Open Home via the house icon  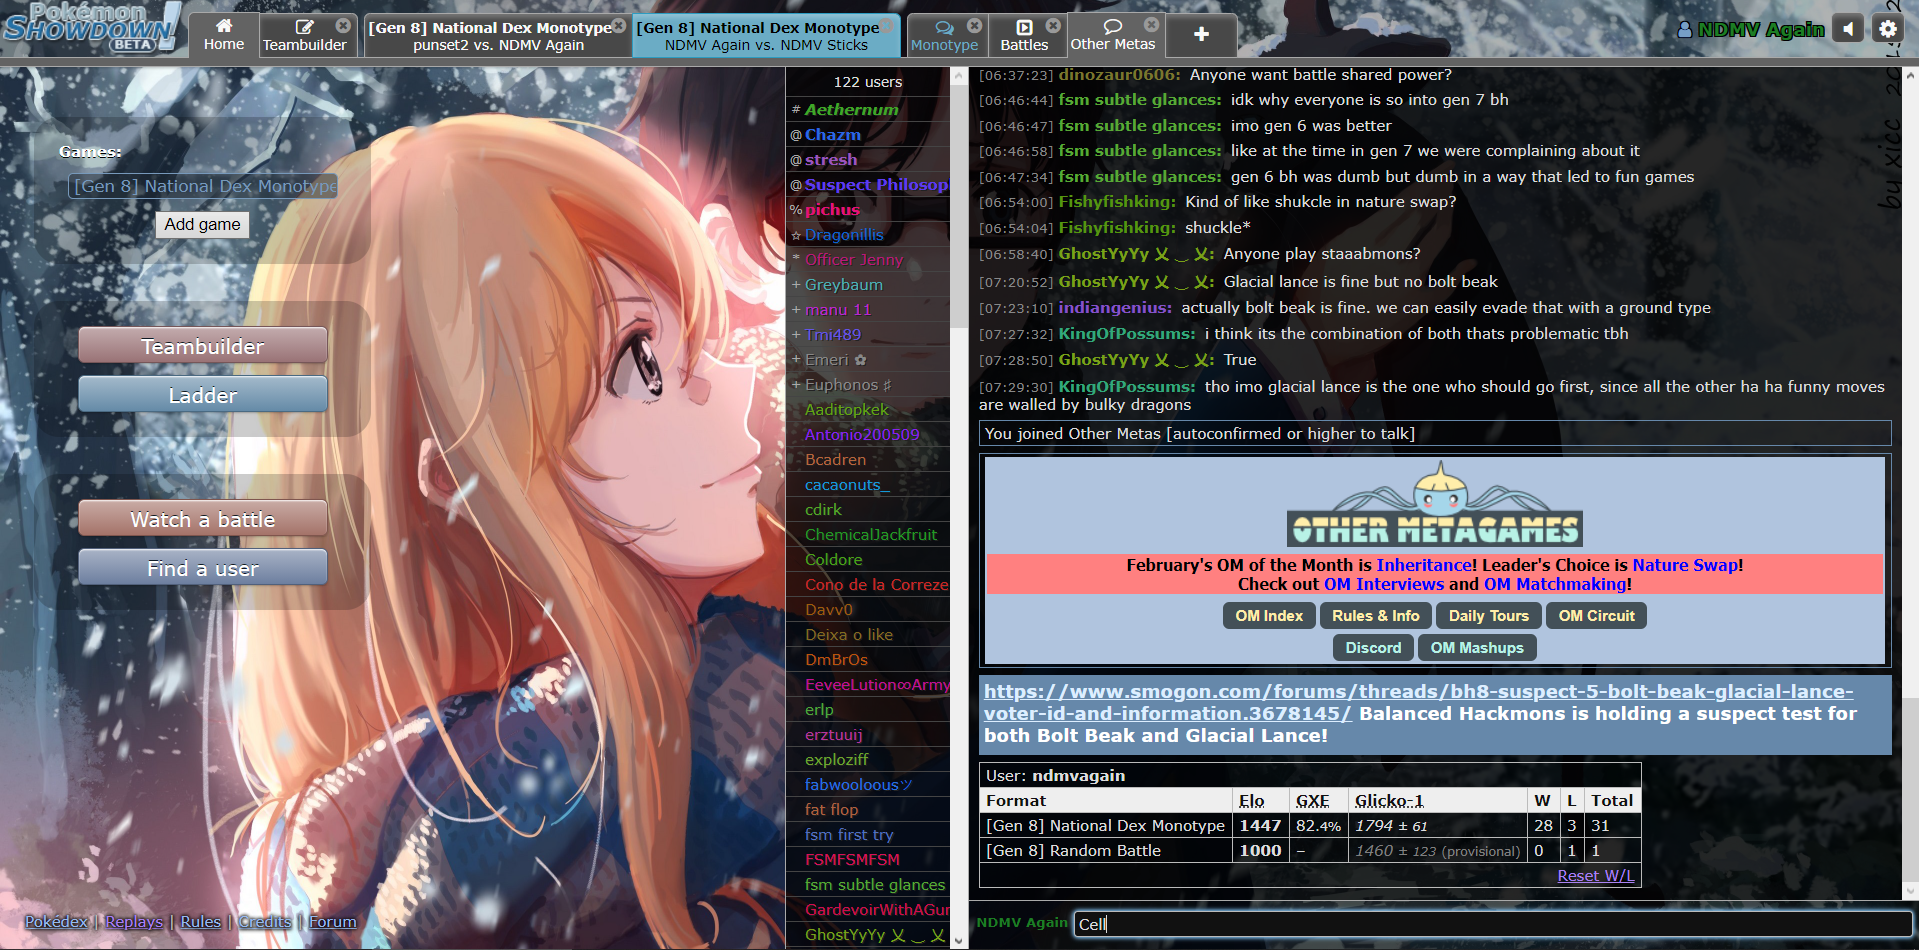click(x=224, y=27)
